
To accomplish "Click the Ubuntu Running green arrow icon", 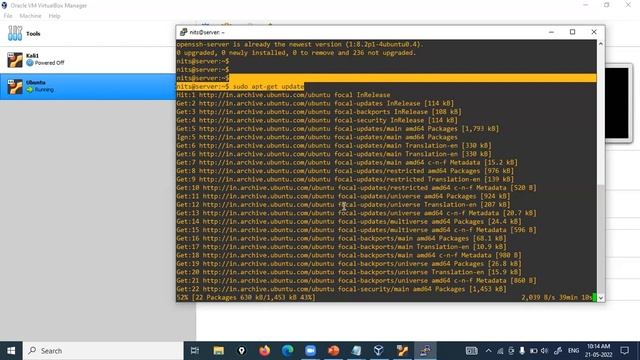I will click(x=29, y=89).
